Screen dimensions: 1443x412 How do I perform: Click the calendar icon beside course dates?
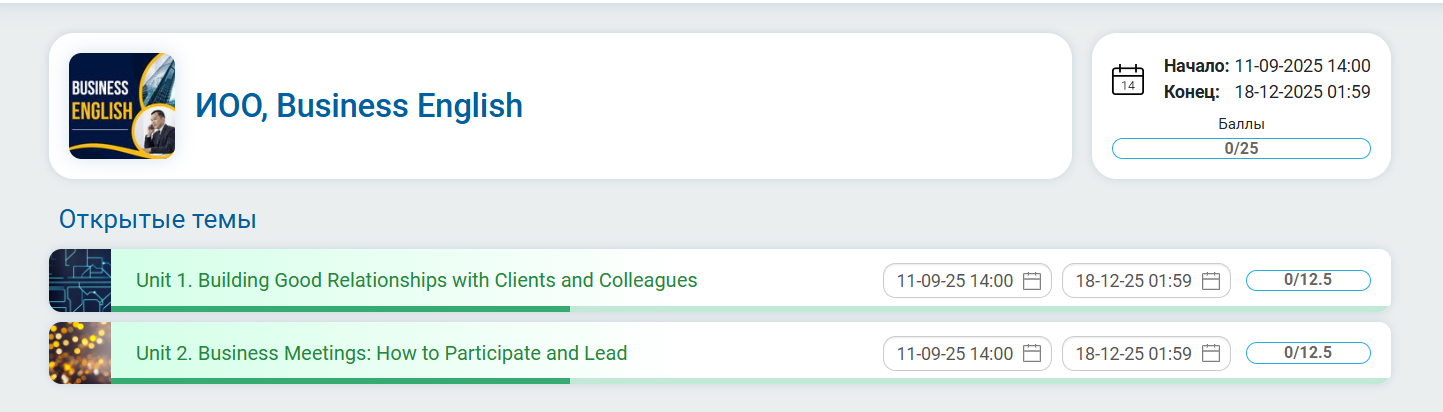click(x=1128, y=80)
